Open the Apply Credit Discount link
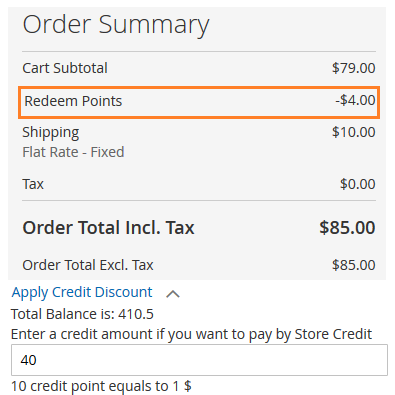The width and height of the screenshot is (395, 395). pos(82,293)
